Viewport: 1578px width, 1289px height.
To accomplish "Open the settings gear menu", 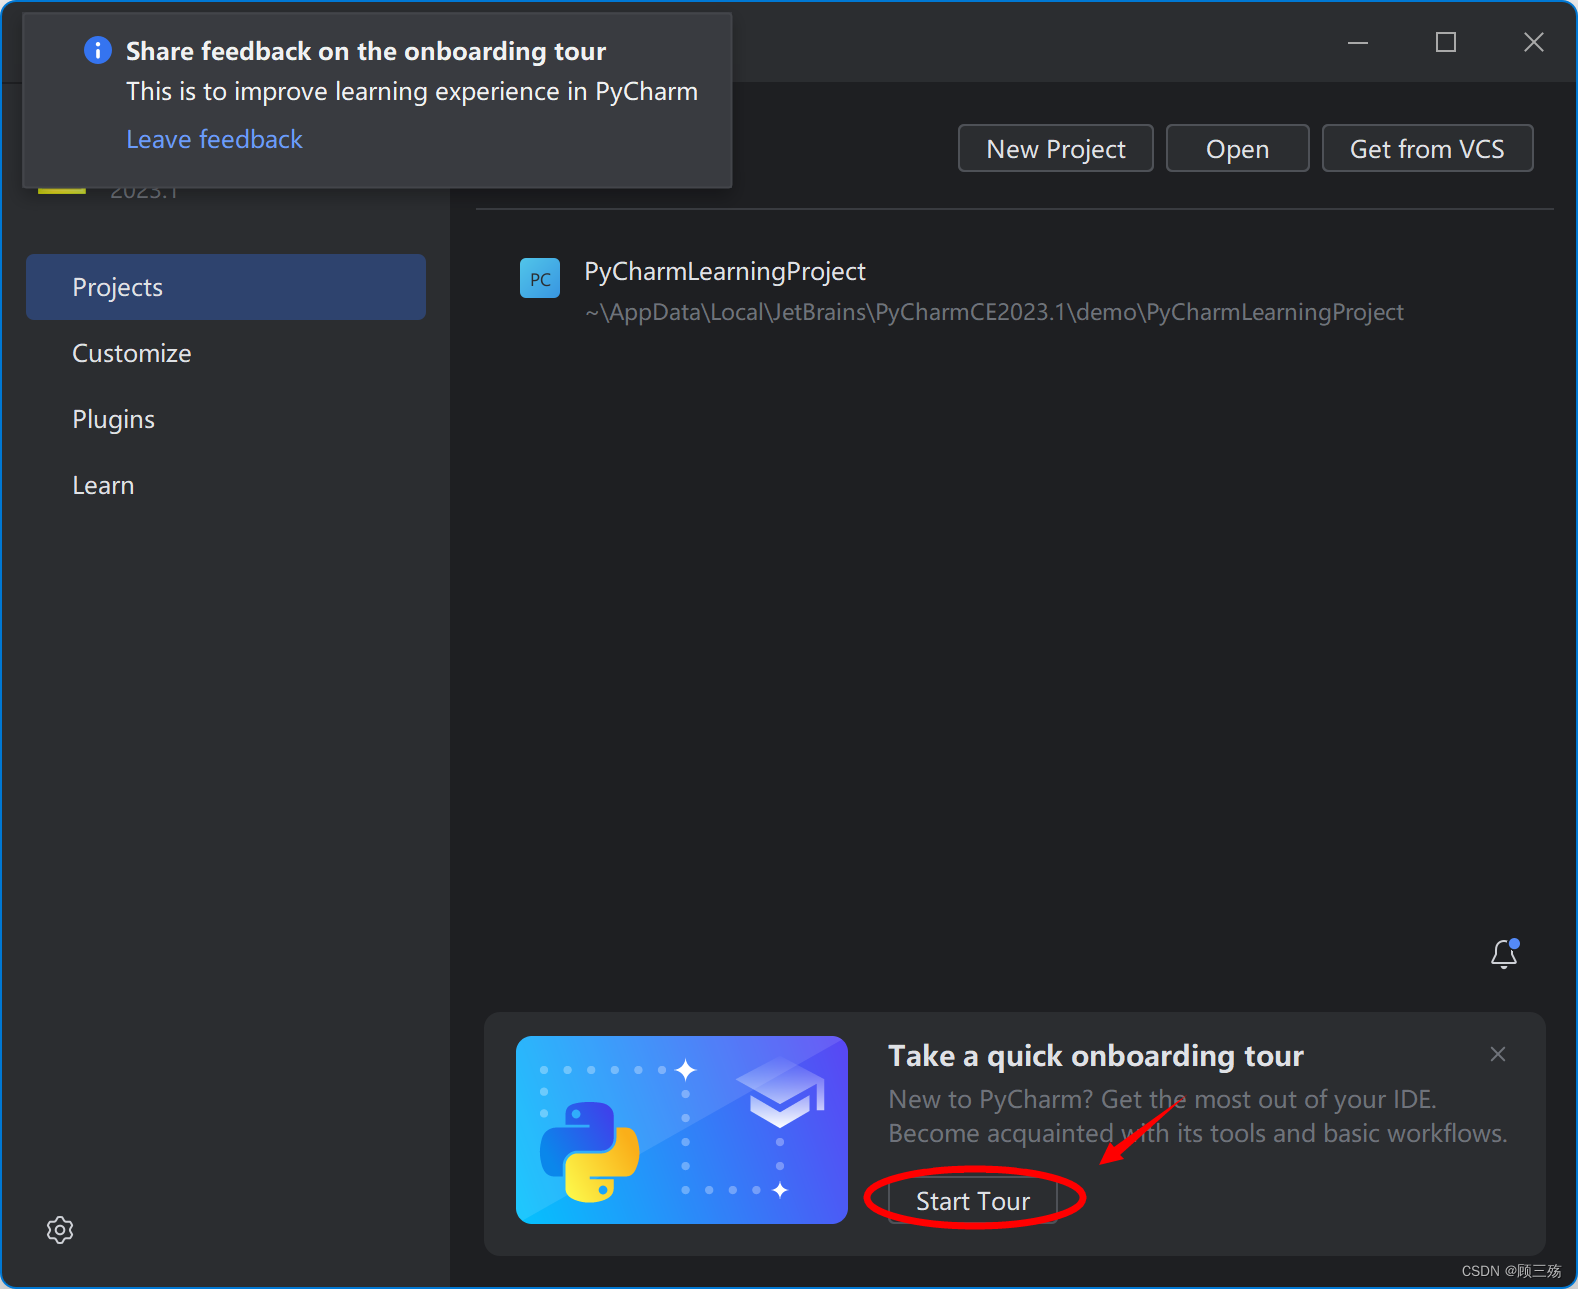I will [60, 1230].
